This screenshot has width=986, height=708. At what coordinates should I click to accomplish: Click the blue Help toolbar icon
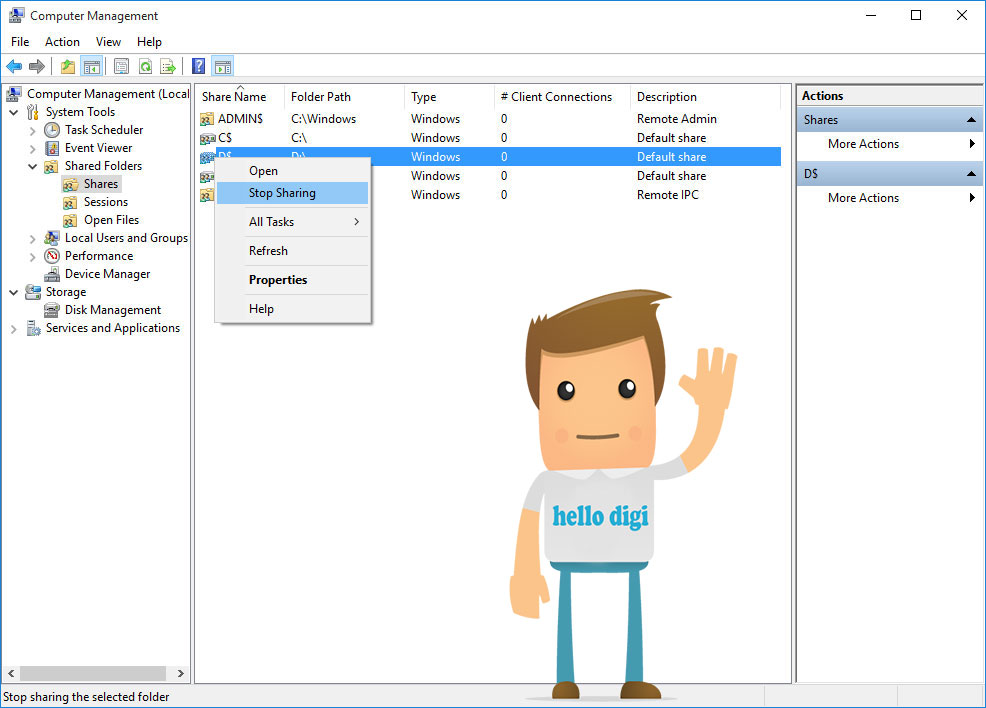(199, 66)
